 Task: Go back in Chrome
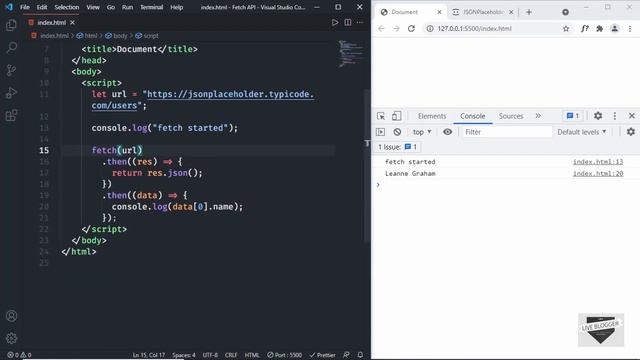click(x=381, y=29)
